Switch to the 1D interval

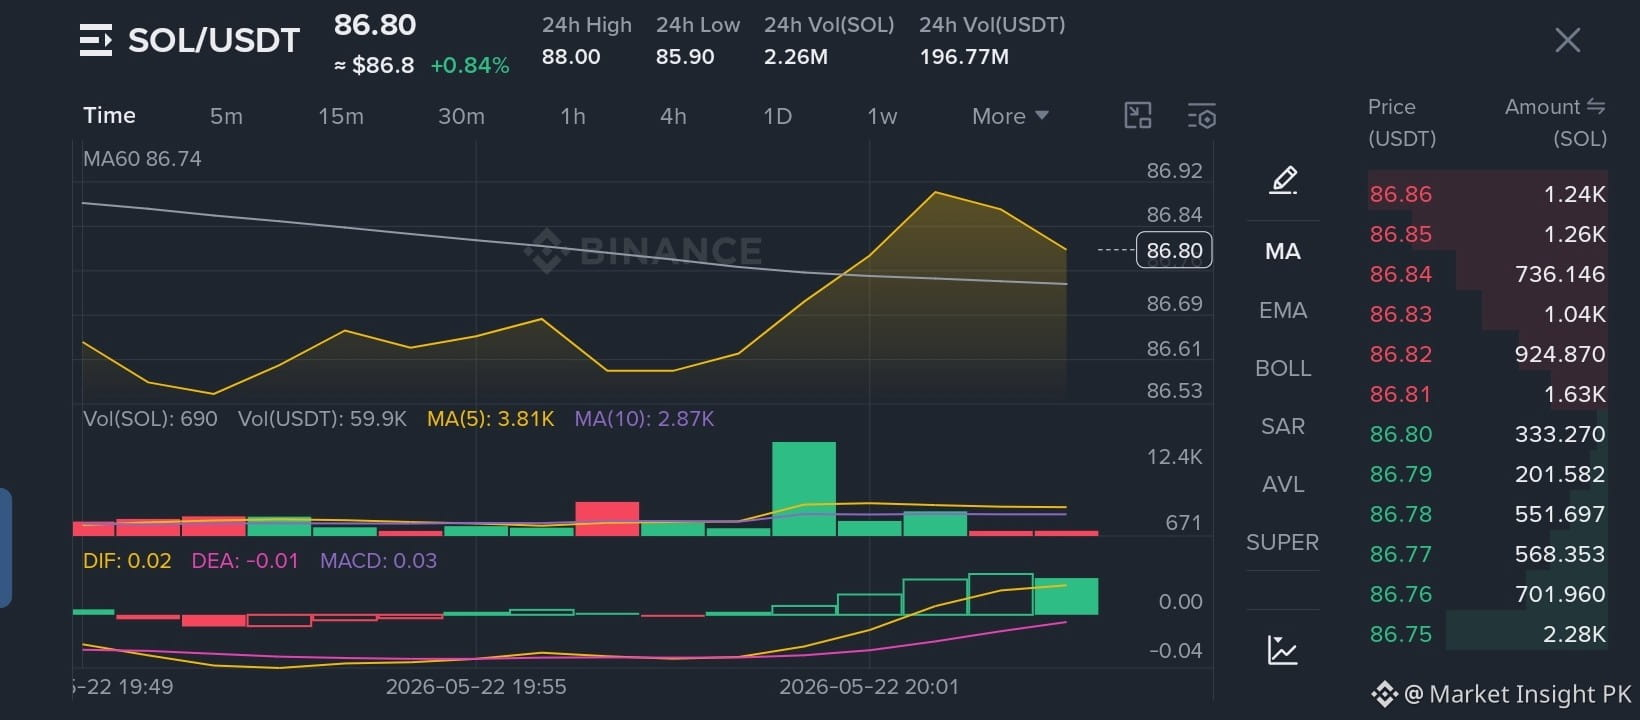[x=777, y=116]
